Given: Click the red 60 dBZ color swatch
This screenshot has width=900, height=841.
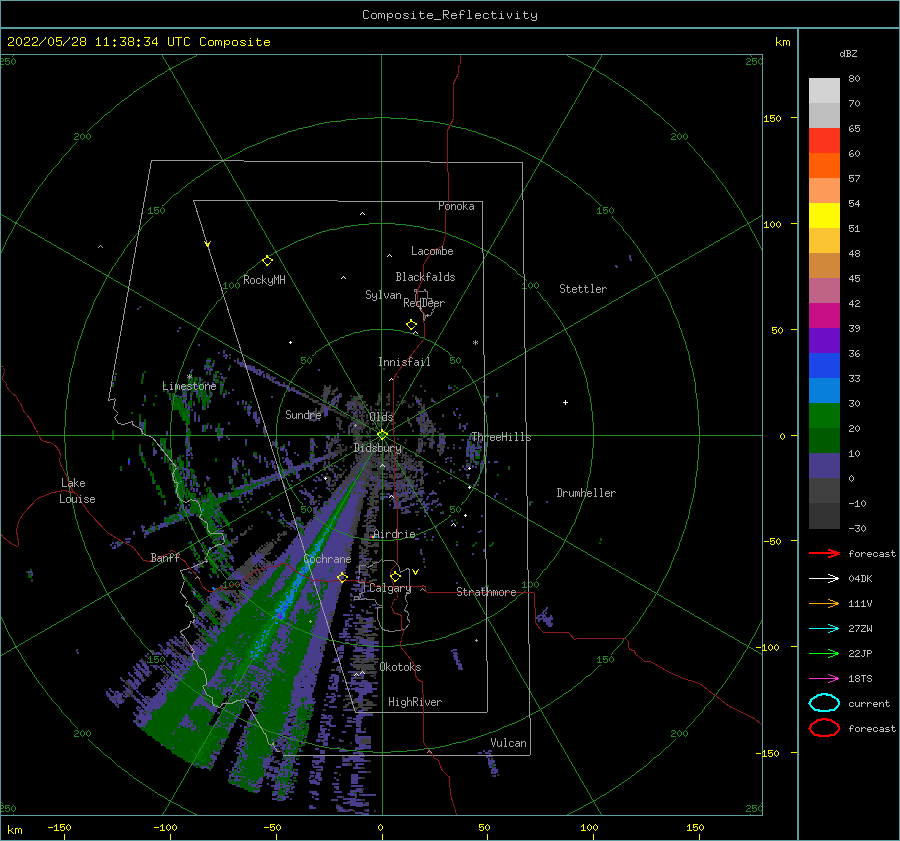Looking at the screenshot, I should click(x=824, y=140).
